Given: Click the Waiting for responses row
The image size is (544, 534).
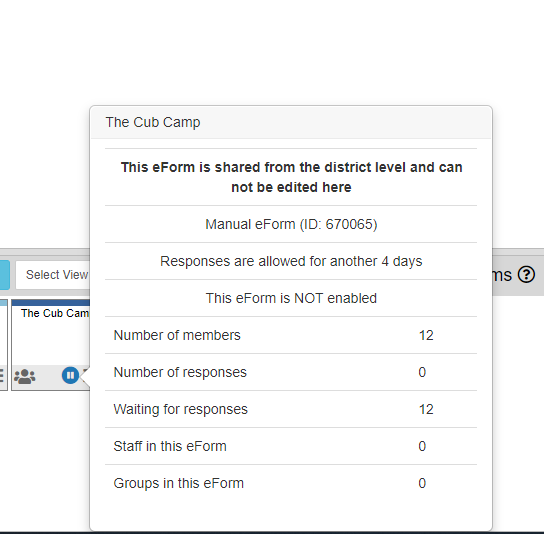Looking at the screenshot, I should [x=291, y=409].
